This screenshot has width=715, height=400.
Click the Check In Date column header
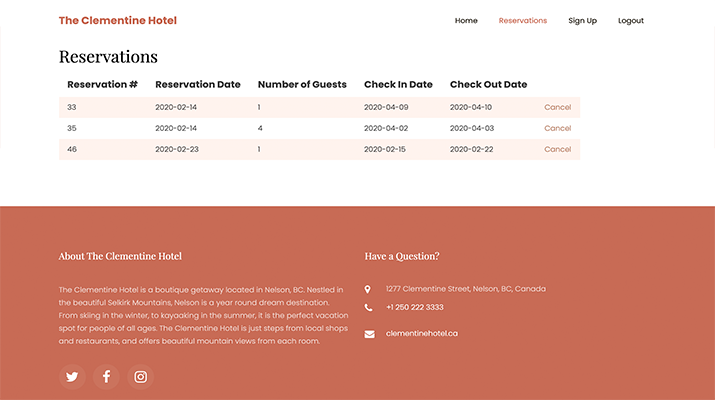coord(398,84)
